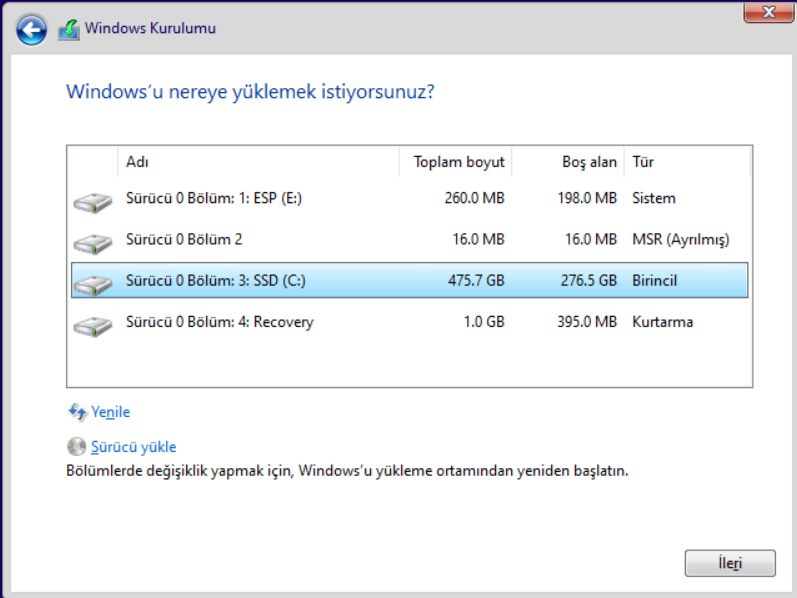Click the Windows Kurulumu setup icon
The height and width of the screenshot is (598, 797).
click(69, 29)
